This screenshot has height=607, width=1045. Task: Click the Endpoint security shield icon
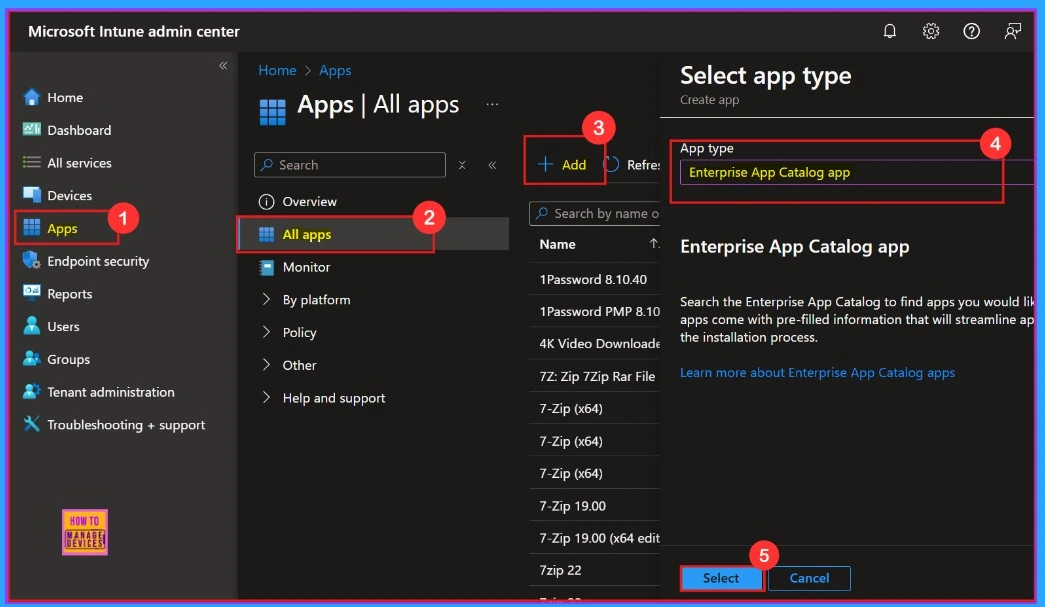[x=31, y=261]
